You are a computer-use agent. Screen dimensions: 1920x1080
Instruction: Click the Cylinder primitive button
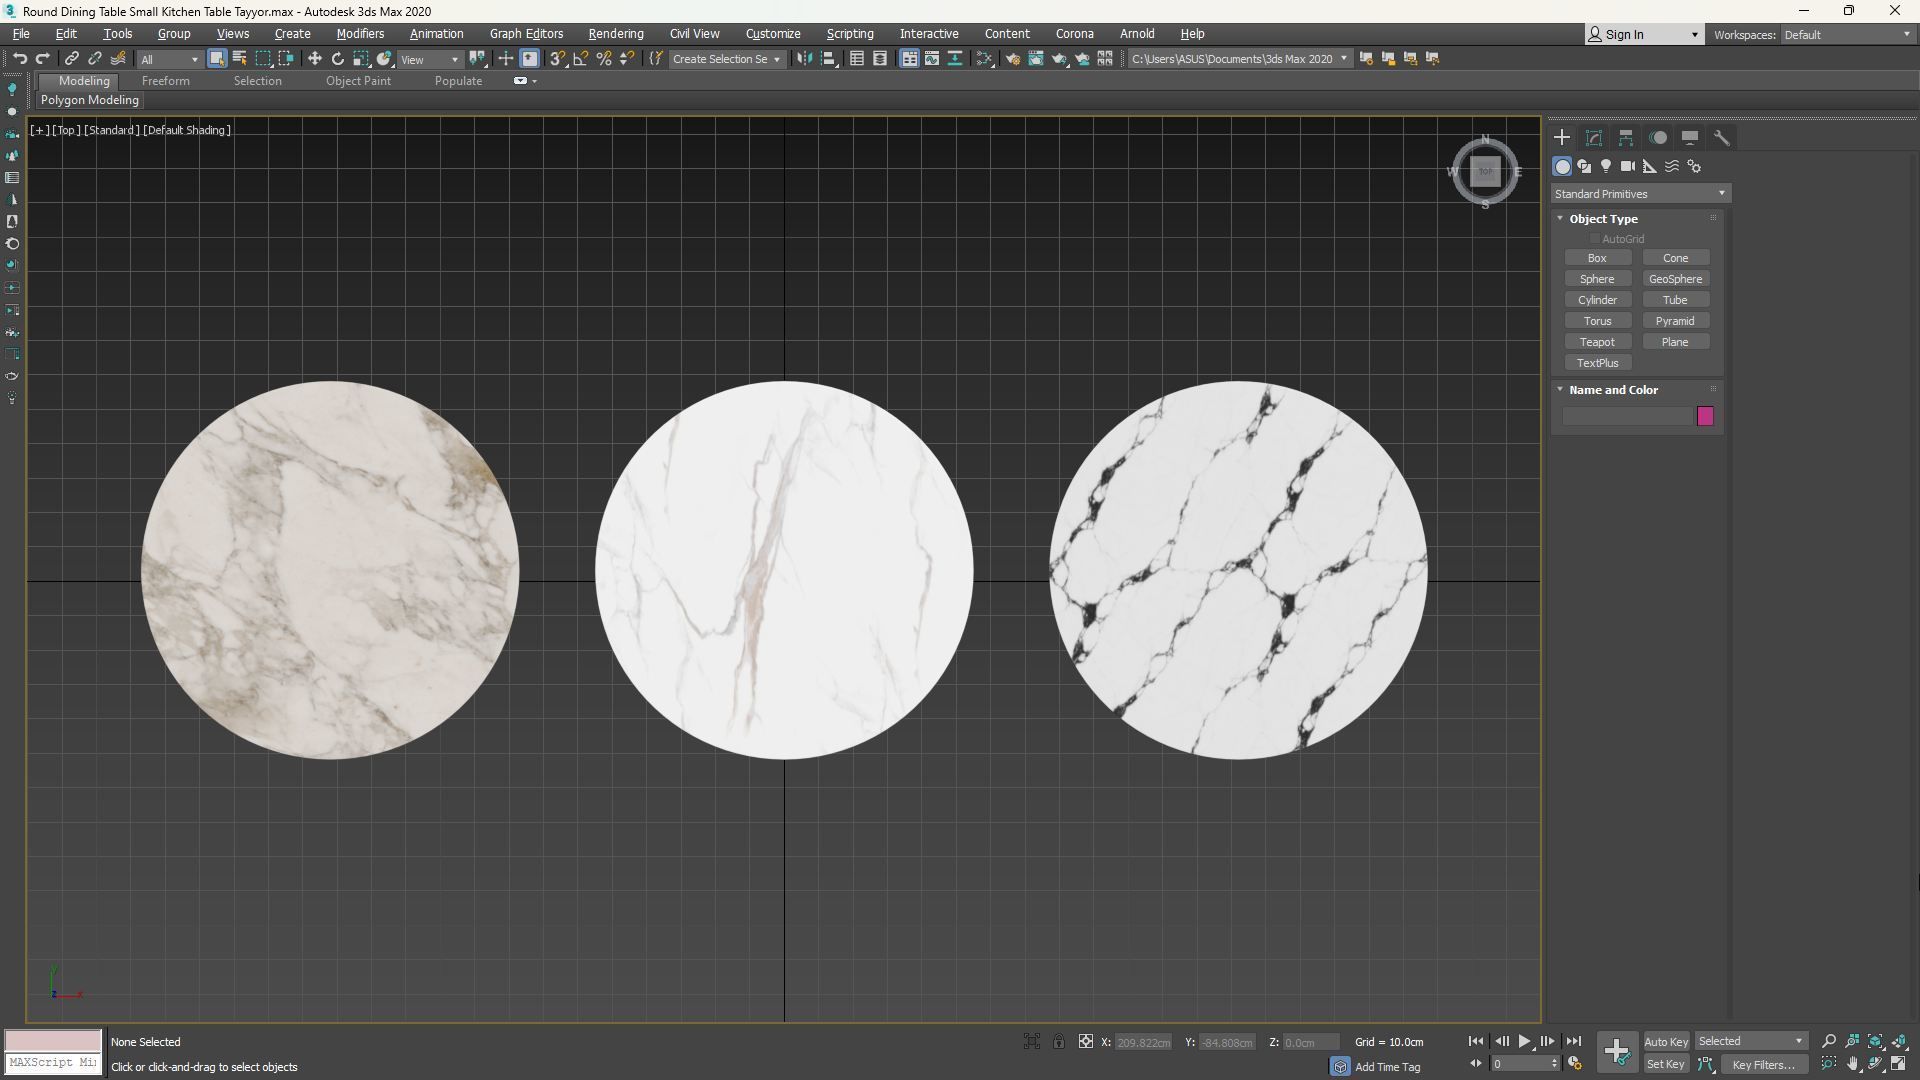click(1597, 300)
